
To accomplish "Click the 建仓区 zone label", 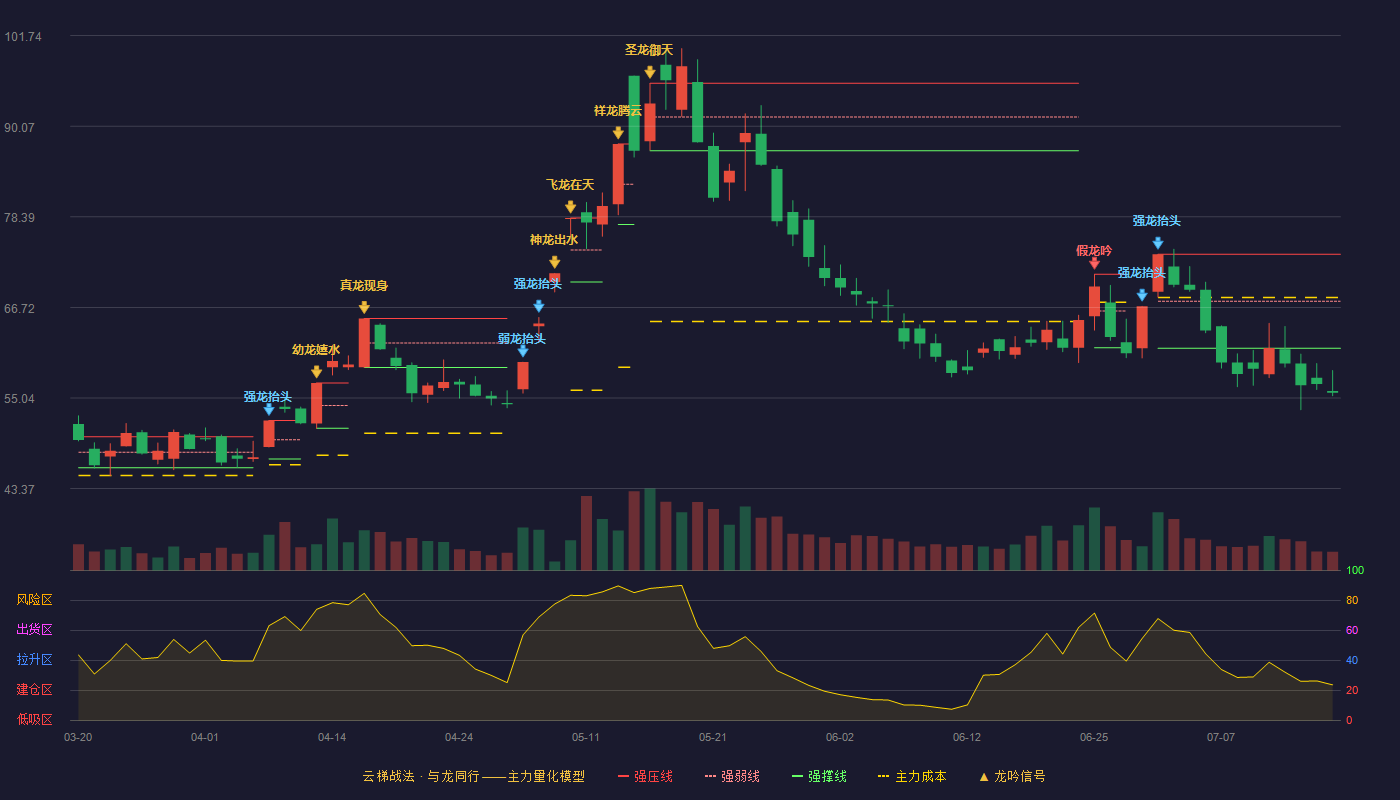I will point(34,690).
